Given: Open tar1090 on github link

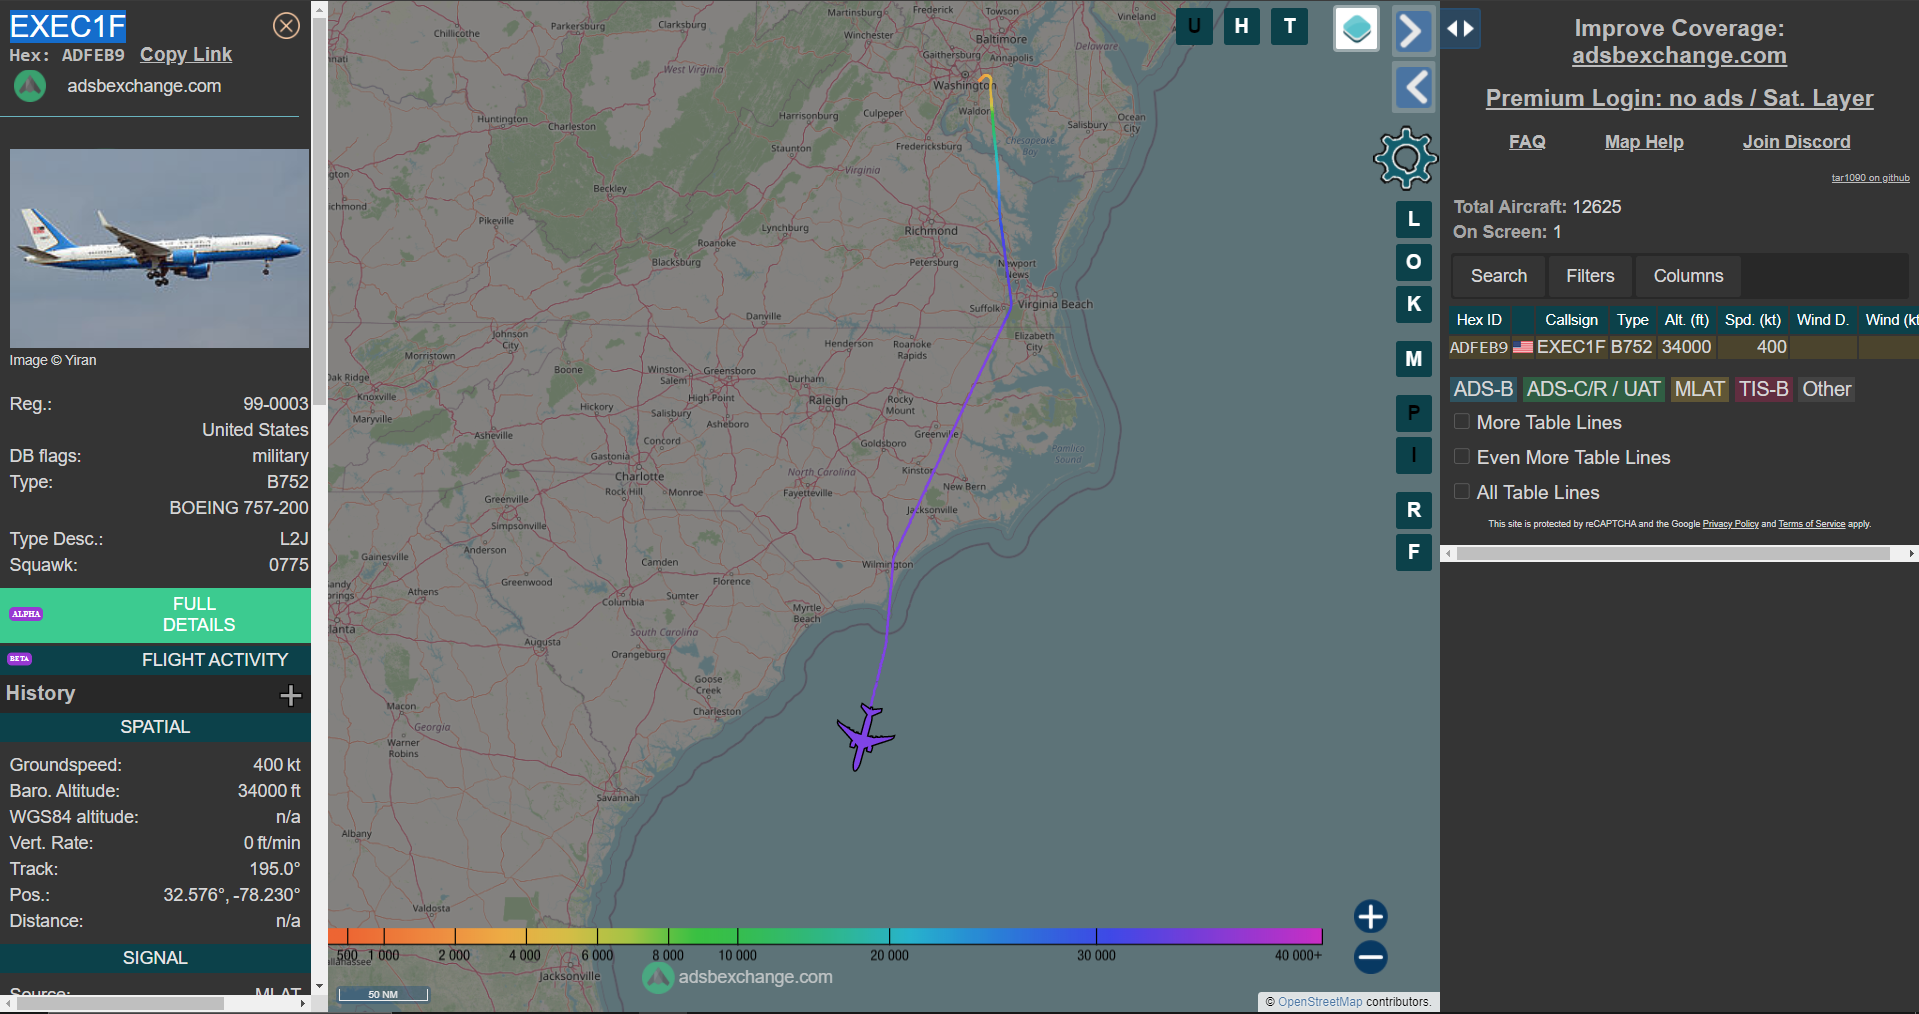Looking at the screenshot, I should click(1870, 178).
